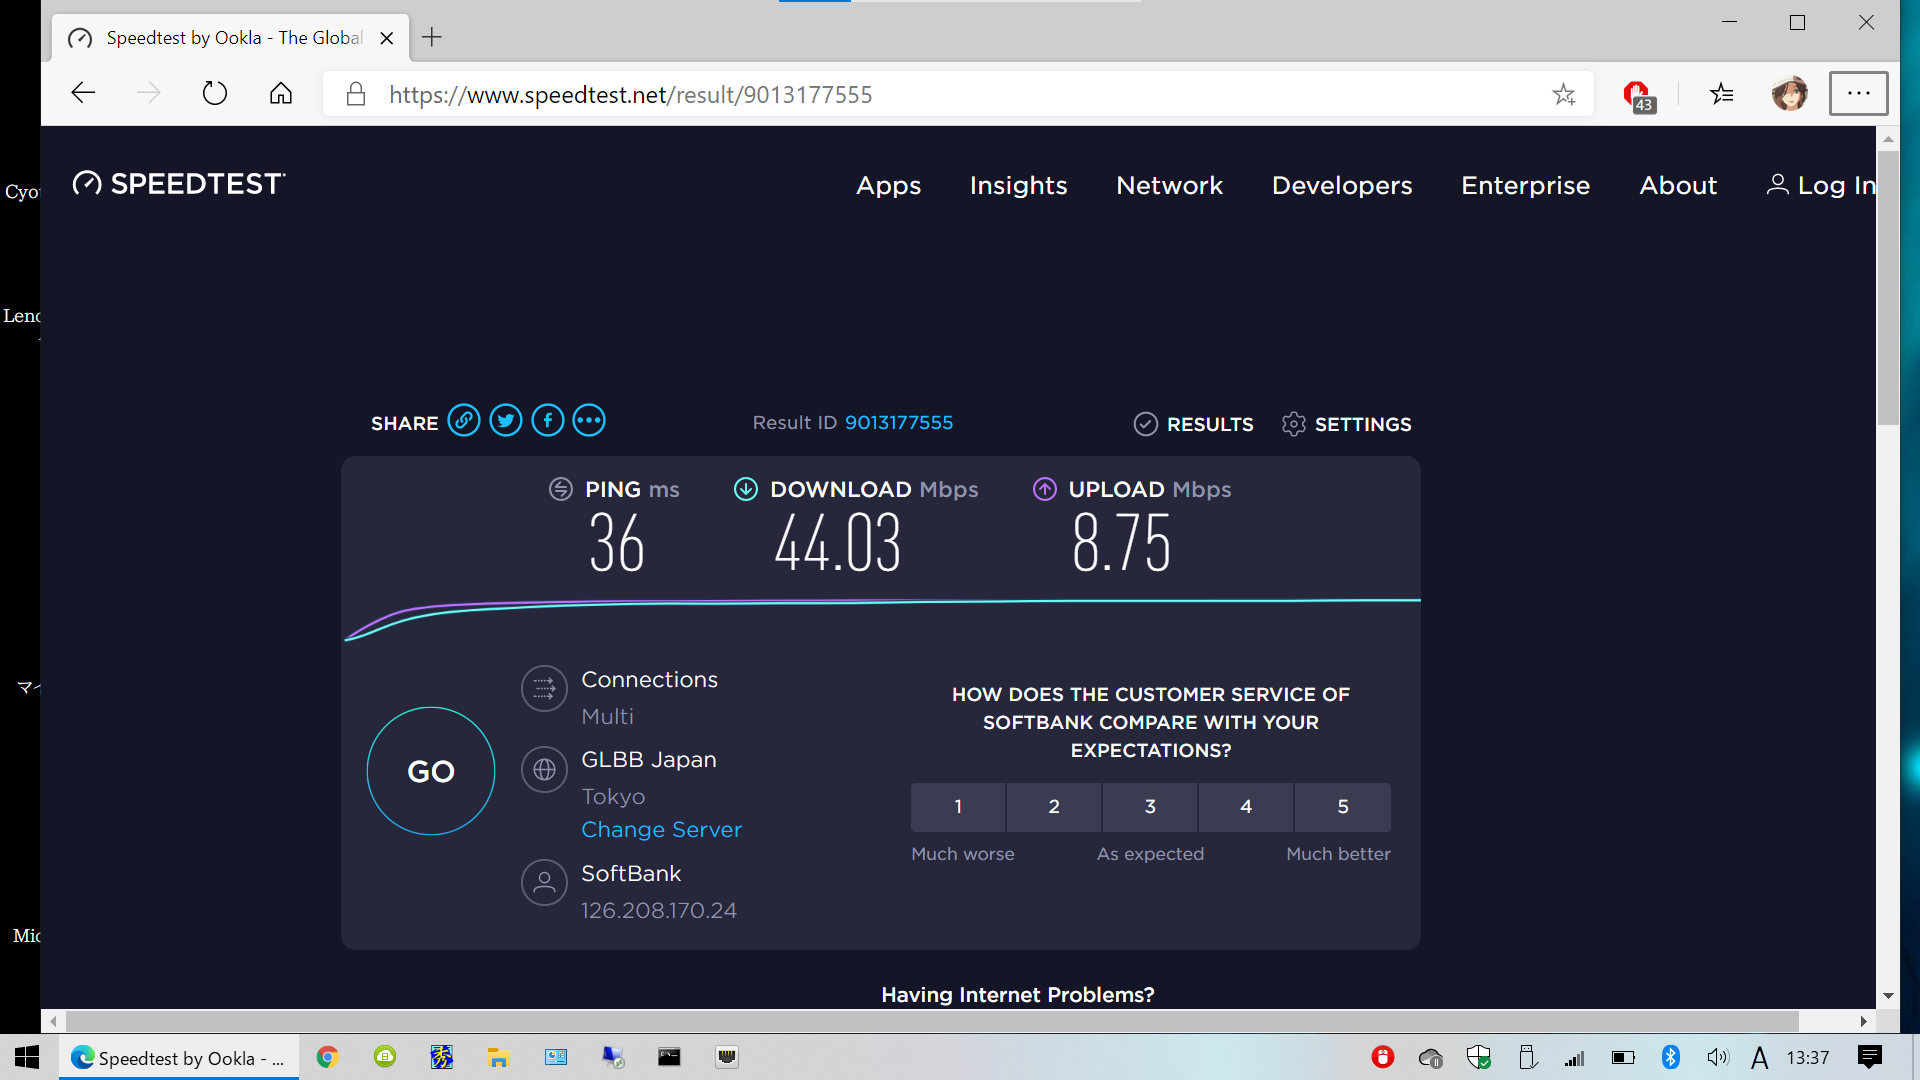Open volume control in system tray

point(1717,1057)
